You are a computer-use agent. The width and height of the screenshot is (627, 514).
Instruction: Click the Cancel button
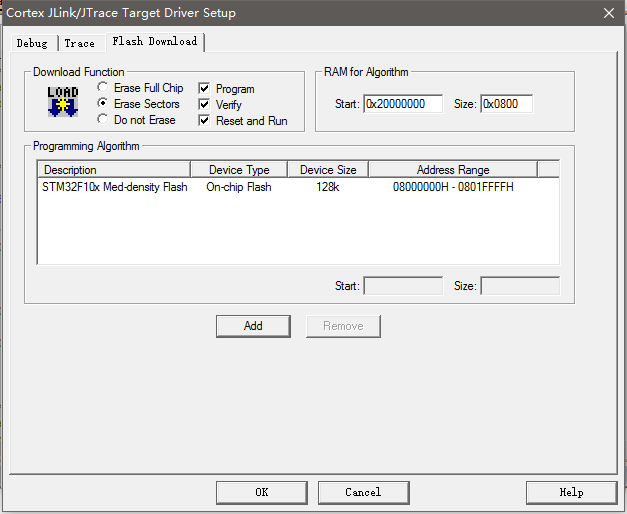pos(363,492)
